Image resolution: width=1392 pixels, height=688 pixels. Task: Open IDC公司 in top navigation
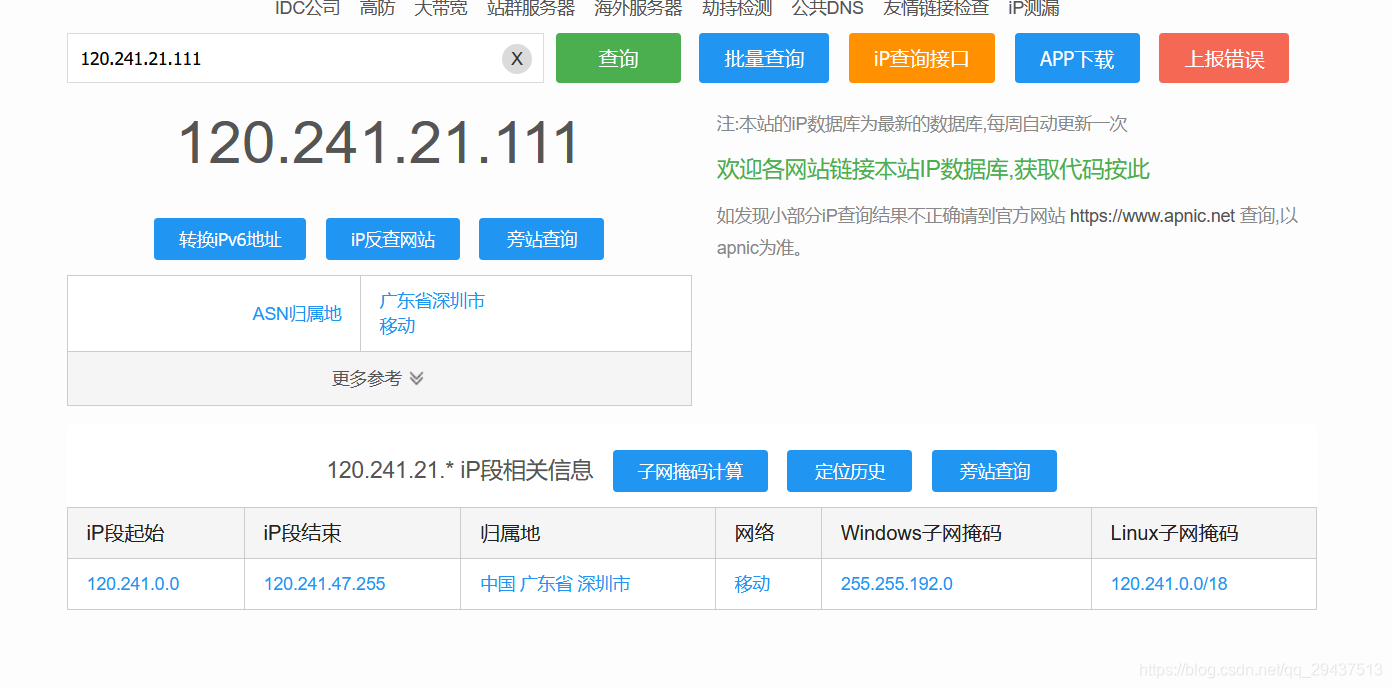(307, 8)
